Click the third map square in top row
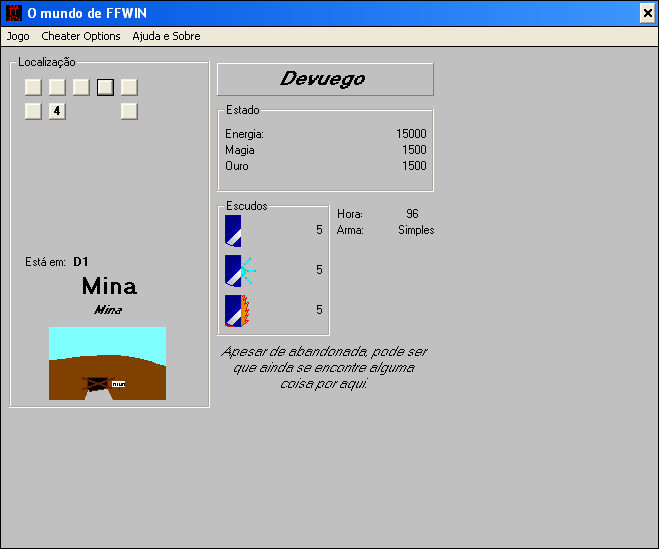Image resolution: width=659 pixels, height=549 pixels. coord(81,87)
